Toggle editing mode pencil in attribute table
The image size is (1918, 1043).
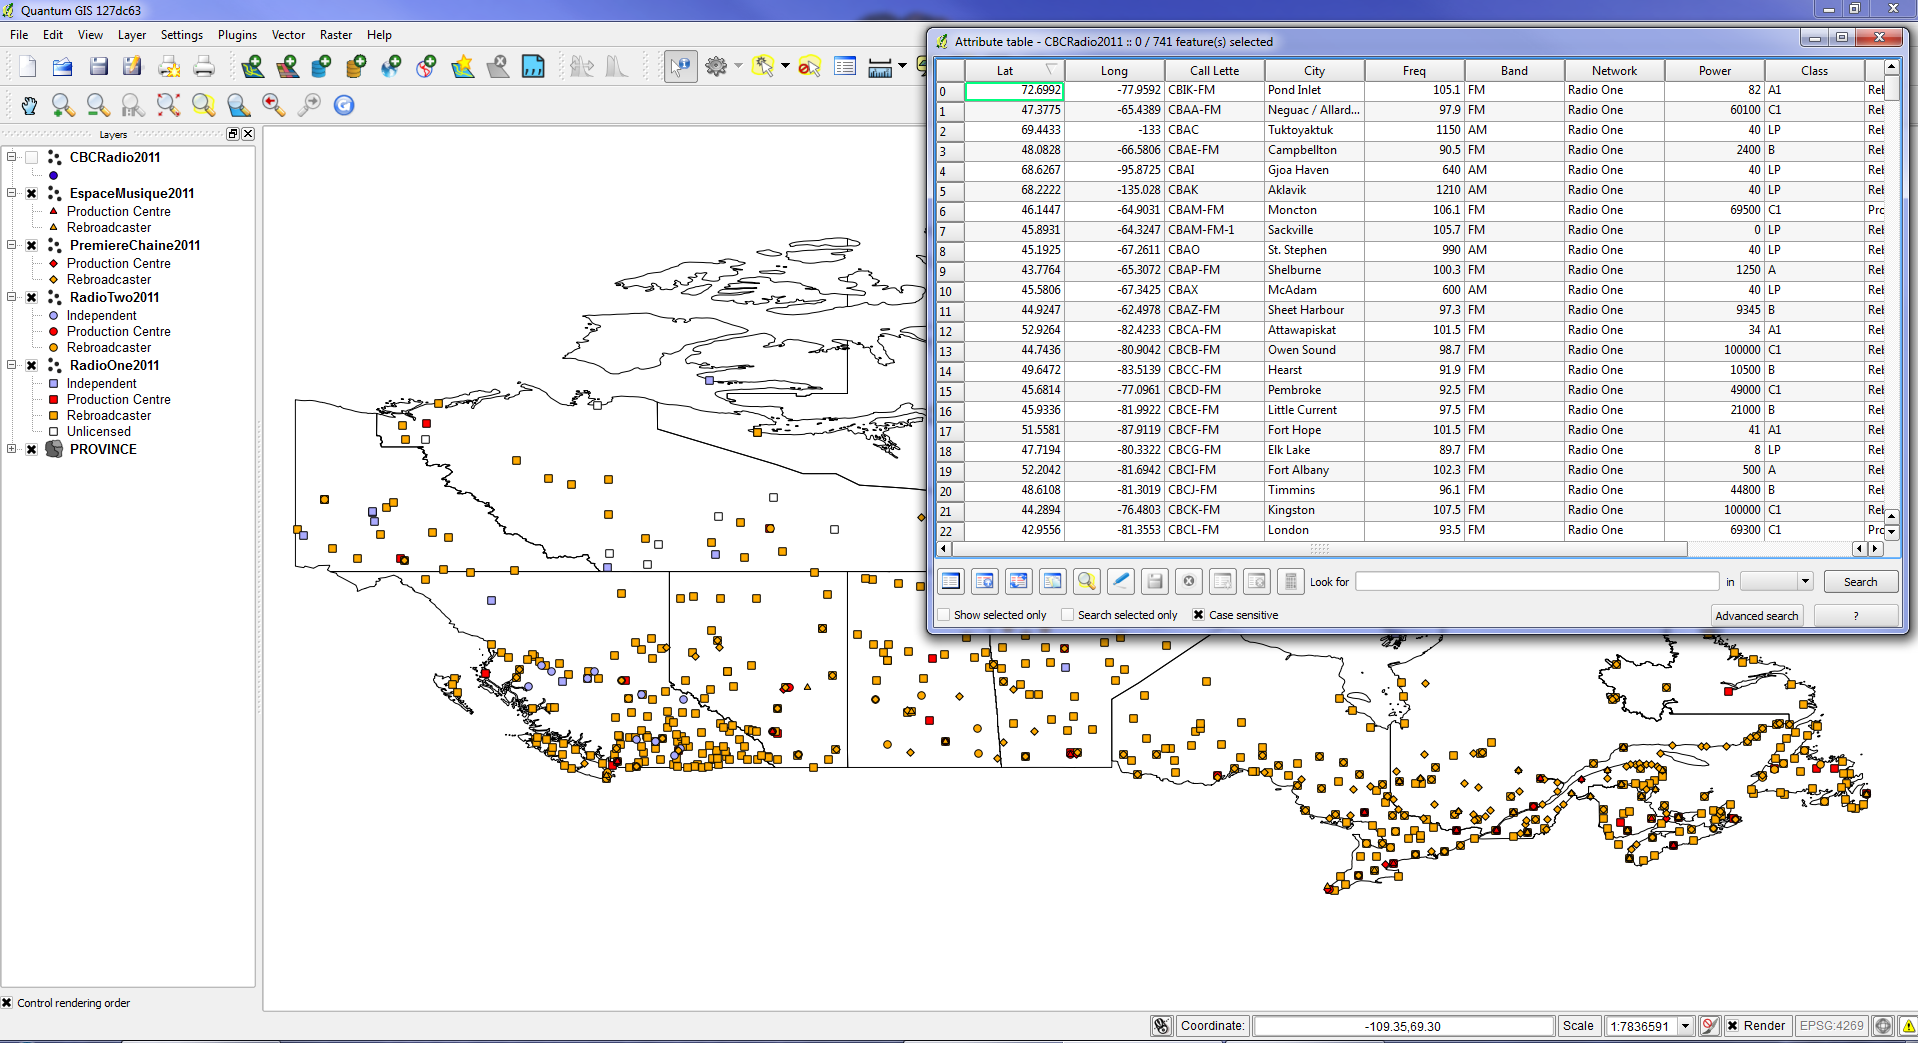(x=1121, y=581)
